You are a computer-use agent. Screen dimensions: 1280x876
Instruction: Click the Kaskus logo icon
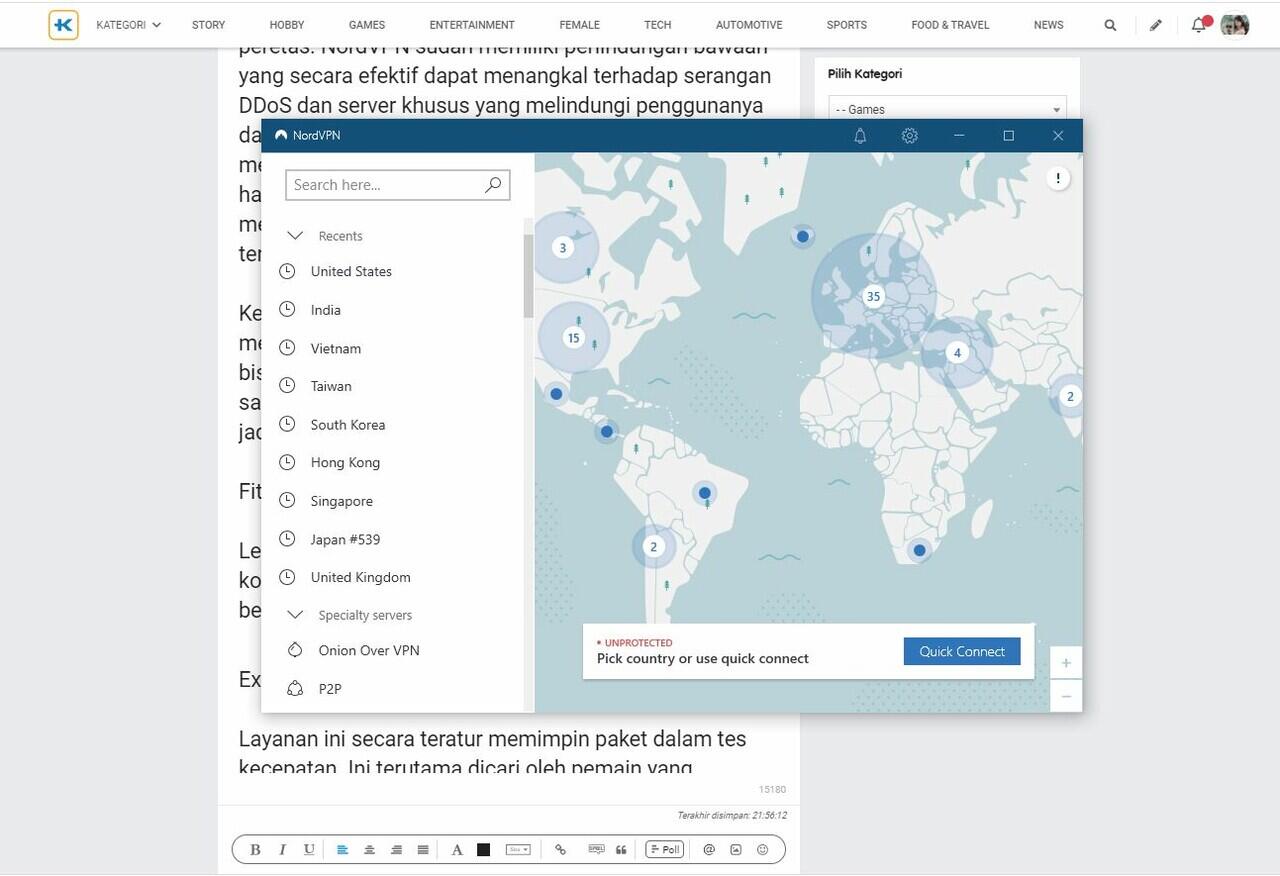point(63,25)
